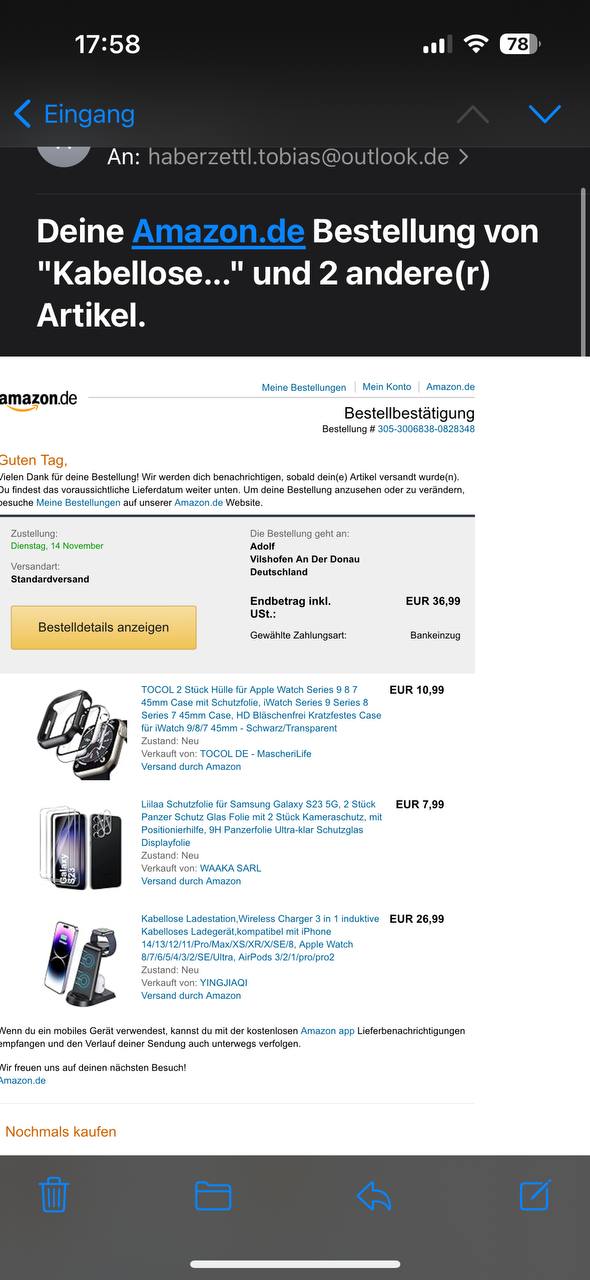Tap Nochmals kaufen heading

click(61, 1132)
